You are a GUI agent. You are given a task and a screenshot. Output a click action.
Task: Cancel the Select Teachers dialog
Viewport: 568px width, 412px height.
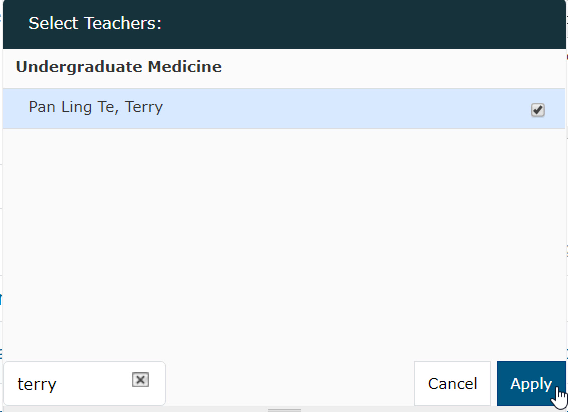pos(452,383)
